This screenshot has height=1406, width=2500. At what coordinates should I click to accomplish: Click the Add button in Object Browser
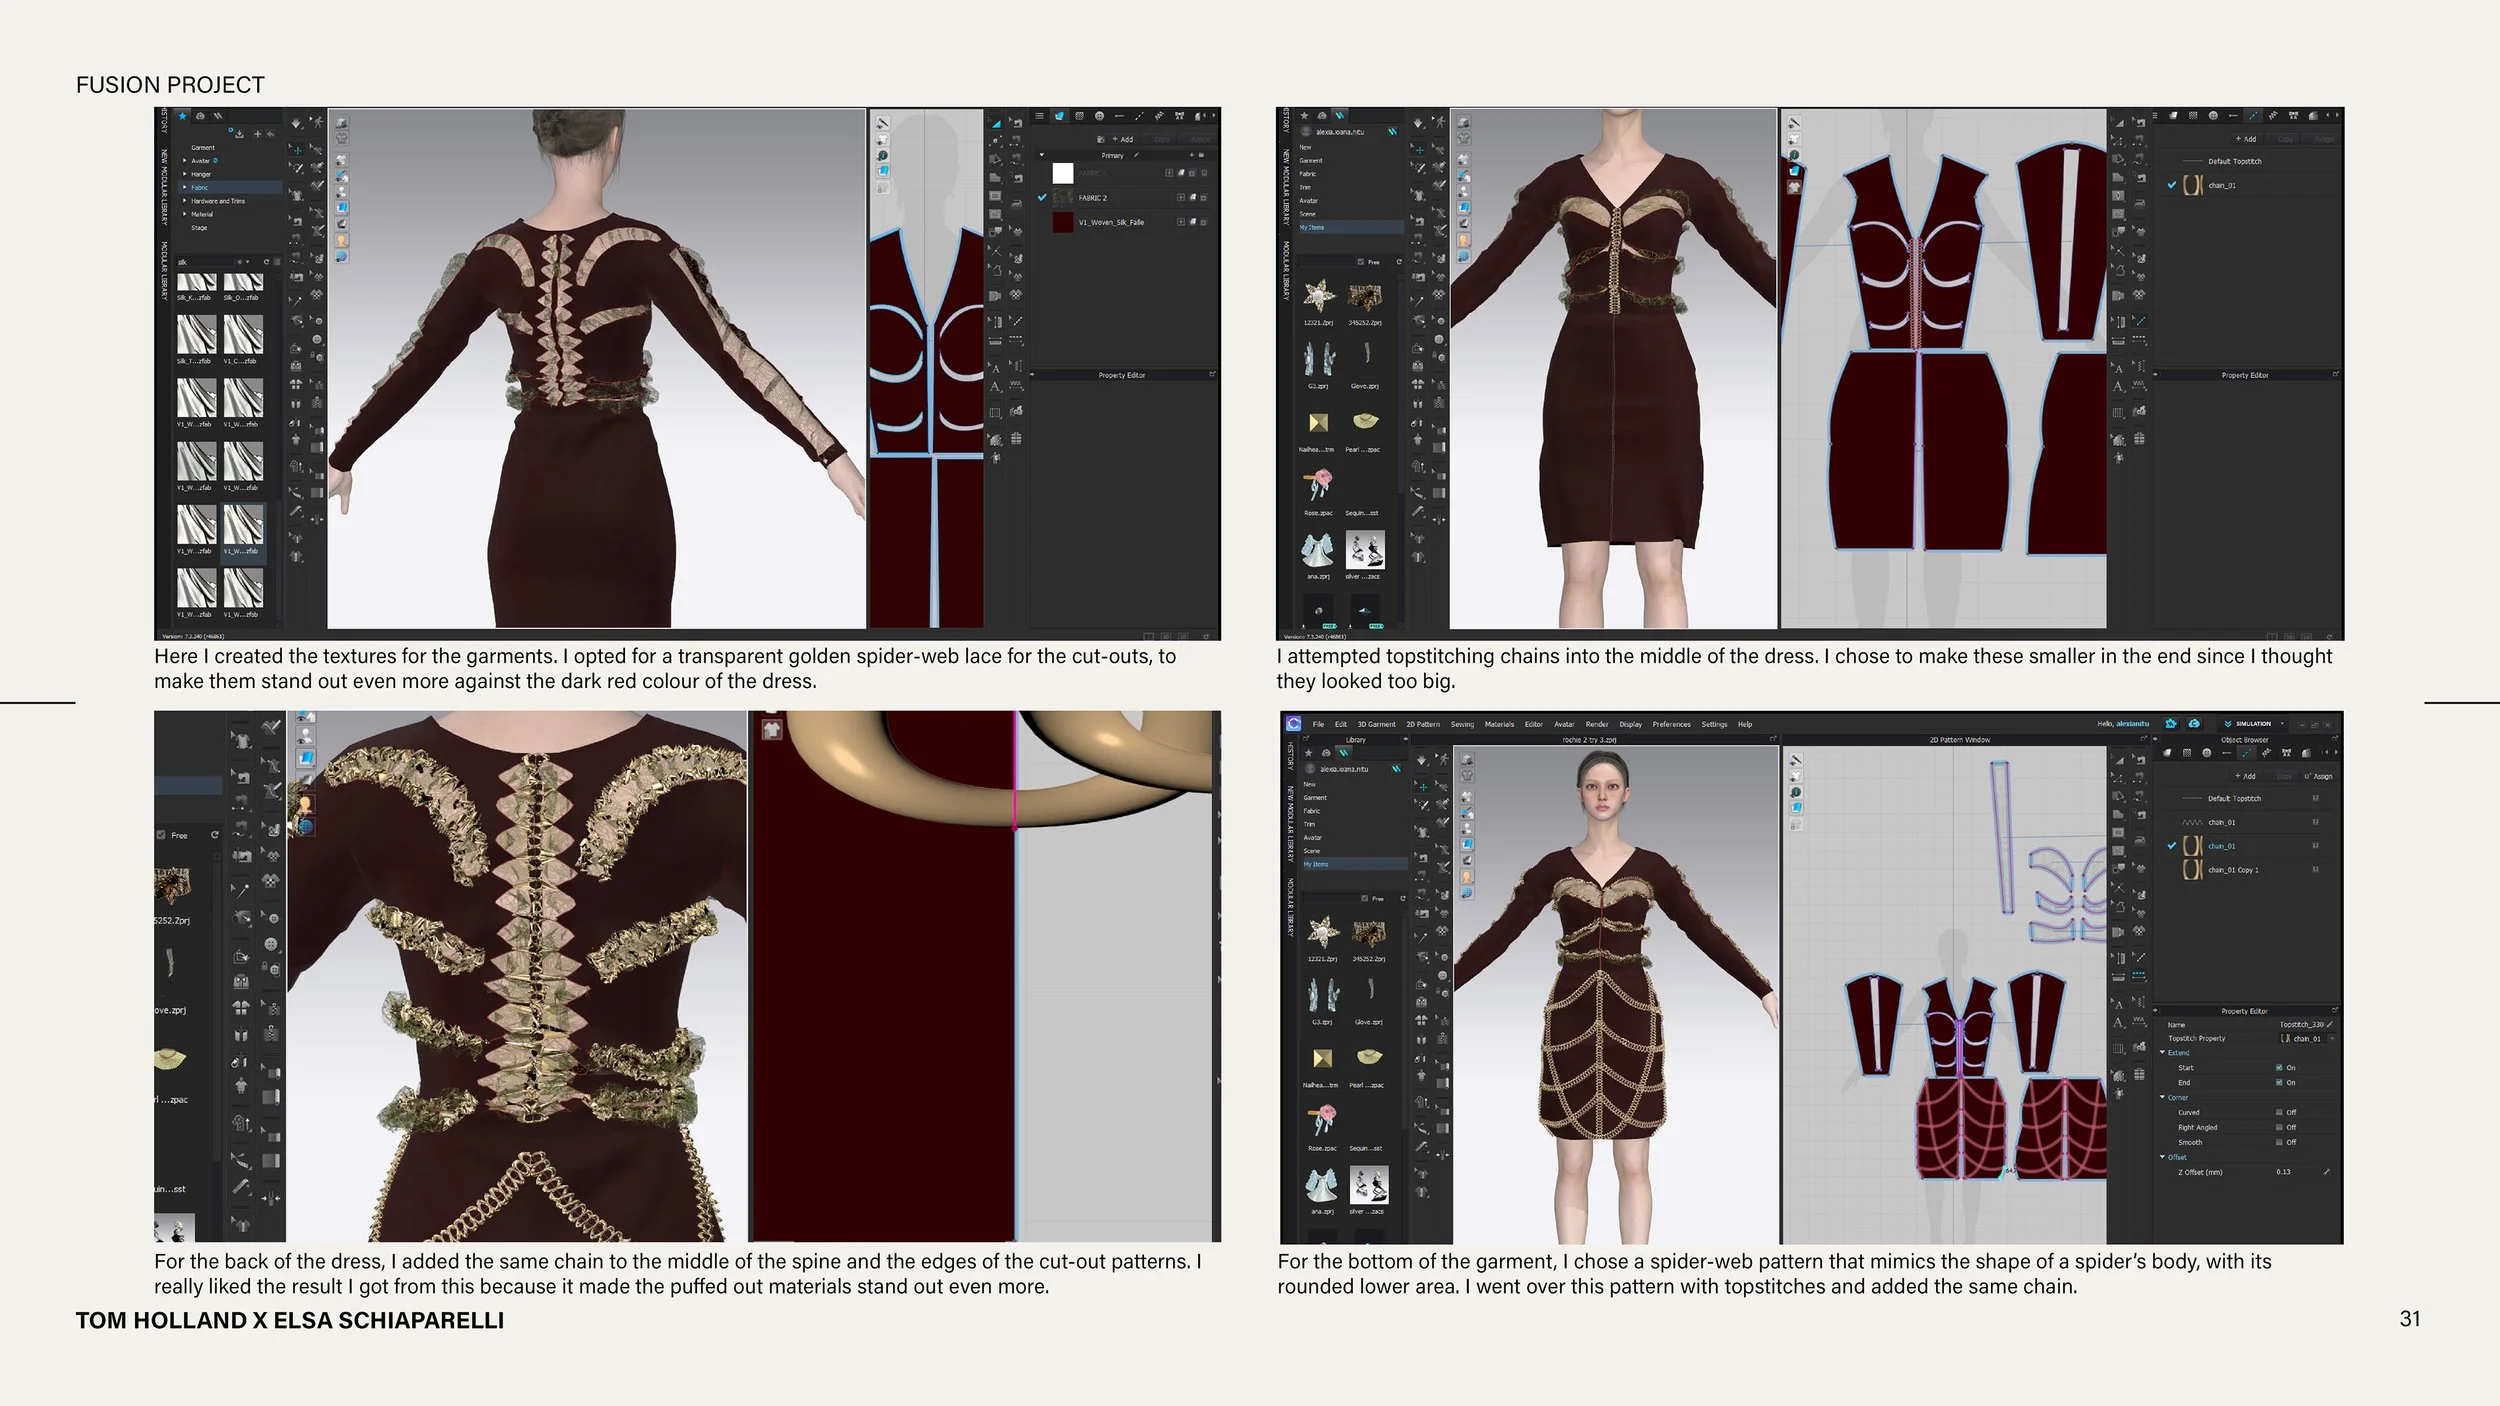point(2245,776)
